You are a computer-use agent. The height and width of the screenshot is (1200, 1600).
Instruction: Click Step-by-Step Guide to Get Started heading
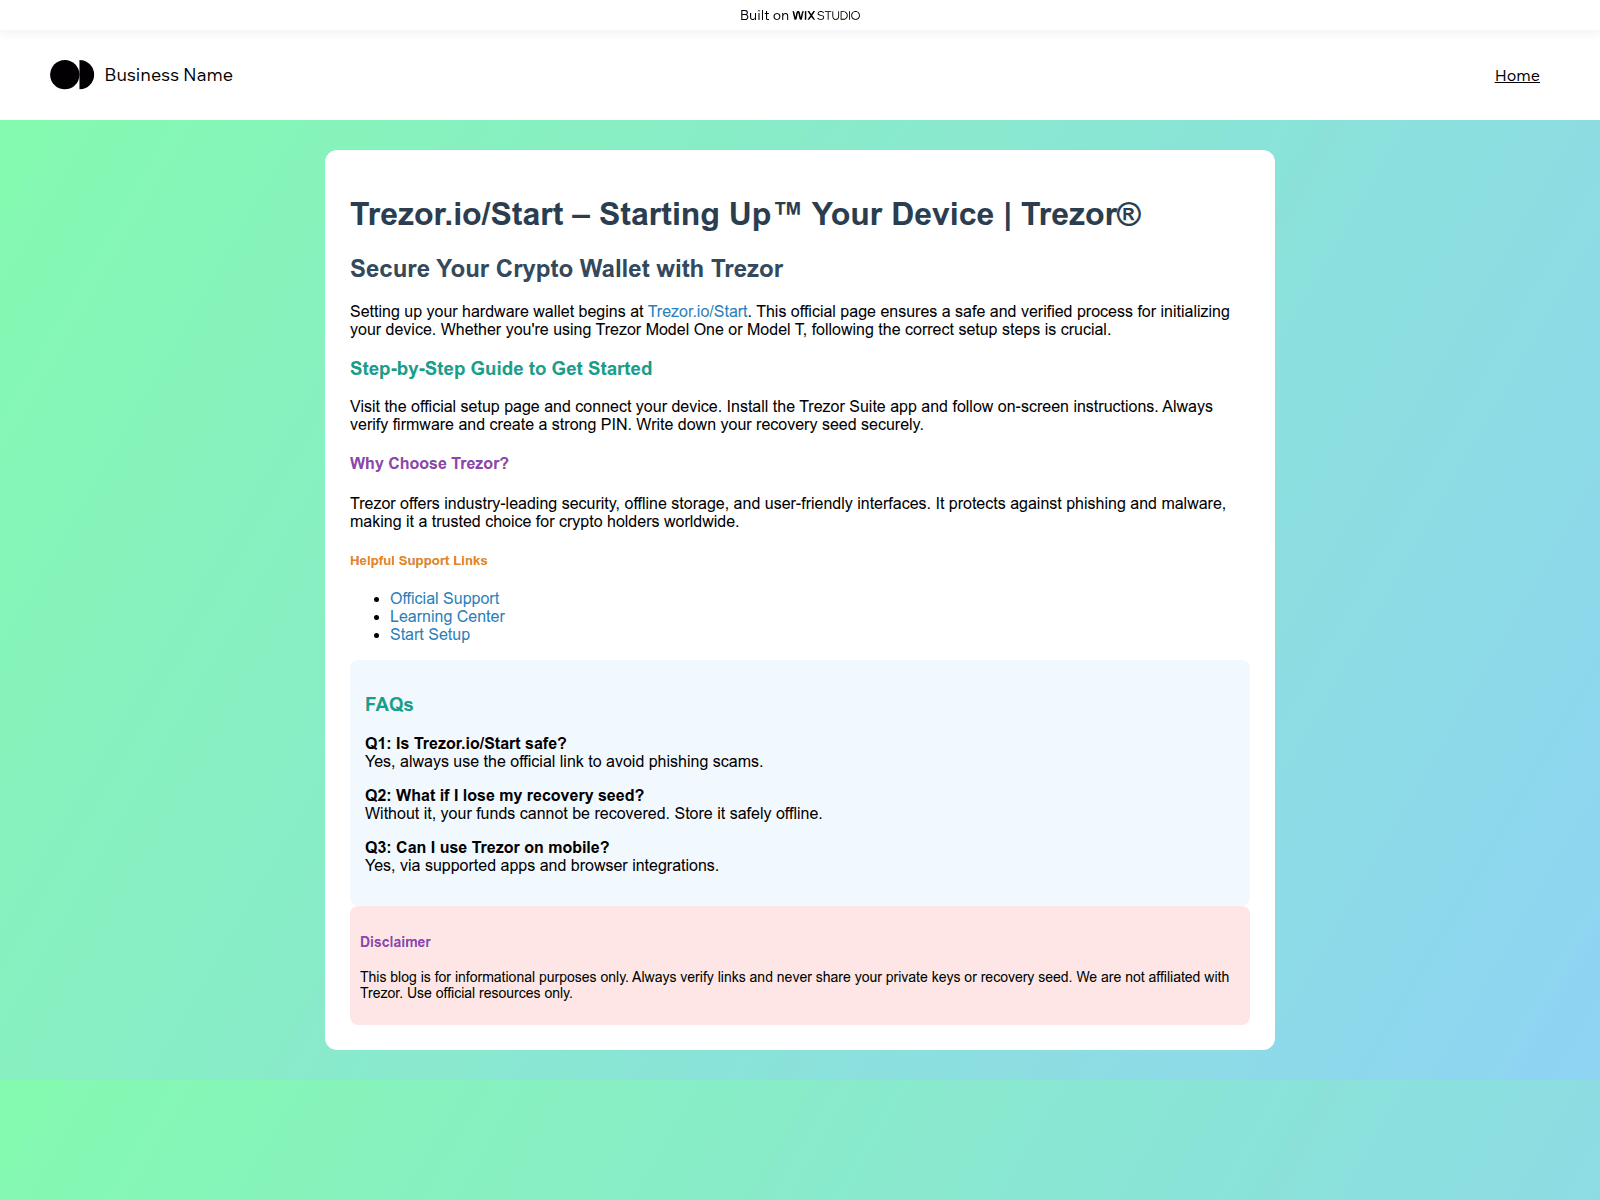pos(501,369)
